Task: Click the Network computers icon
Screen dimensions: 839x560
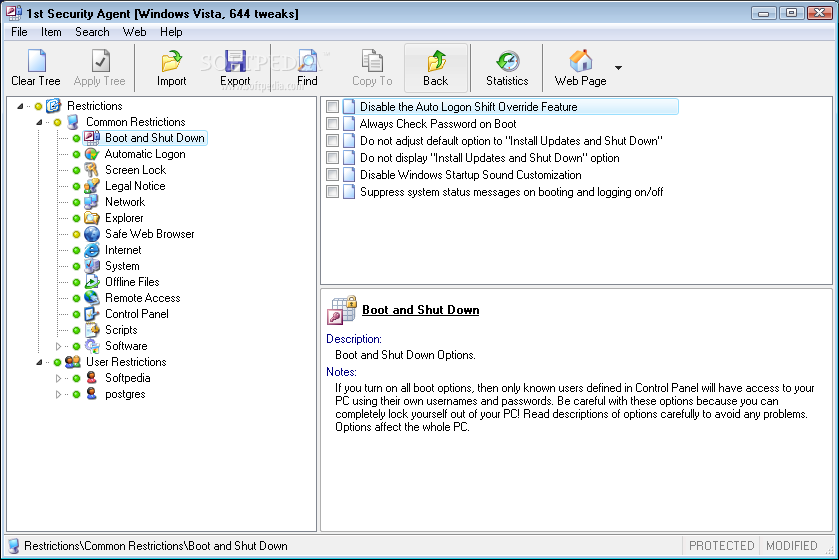Action: coord(91,202)
